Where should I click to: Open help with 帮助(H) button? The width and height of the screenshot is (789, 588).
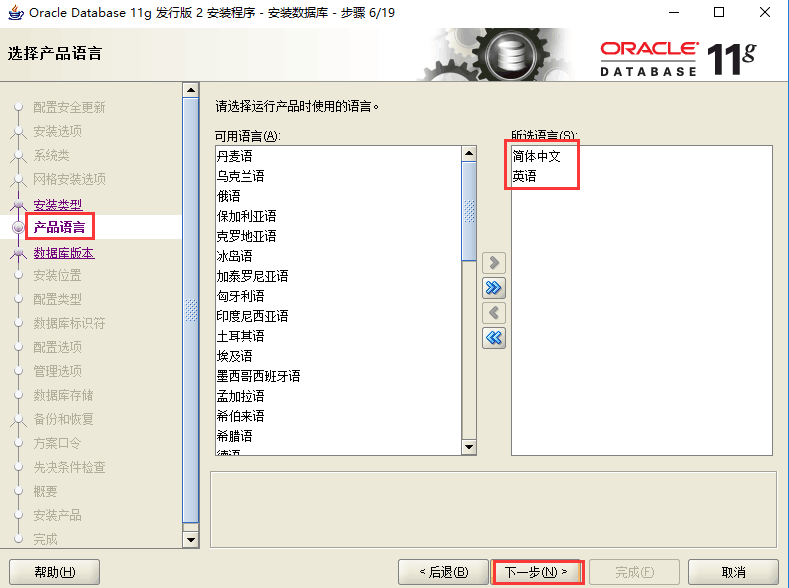tap(54, 572)
